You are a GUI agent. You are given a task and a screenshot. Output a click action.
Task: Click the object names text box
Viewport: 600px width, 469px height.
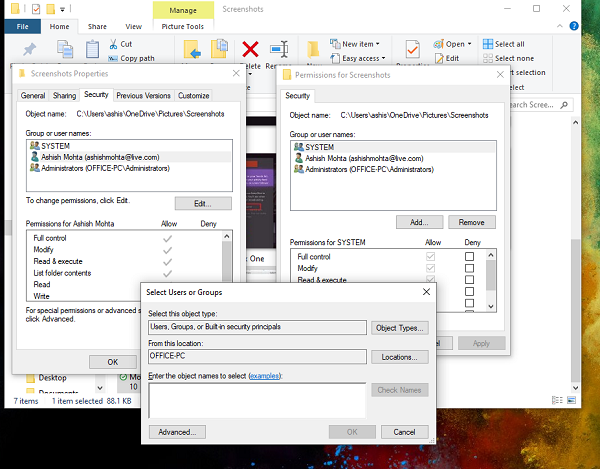click(x=256, y=399)
